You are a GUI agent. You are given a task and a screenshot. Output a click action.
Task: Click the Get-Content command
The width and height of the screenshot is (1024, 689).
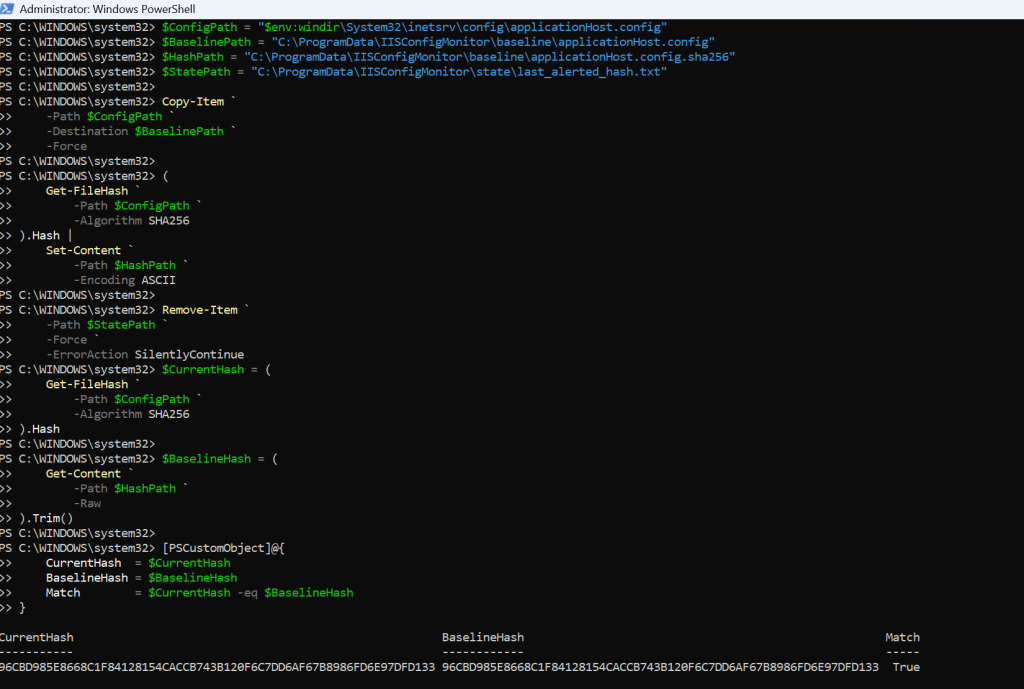[x=83, y=474]
